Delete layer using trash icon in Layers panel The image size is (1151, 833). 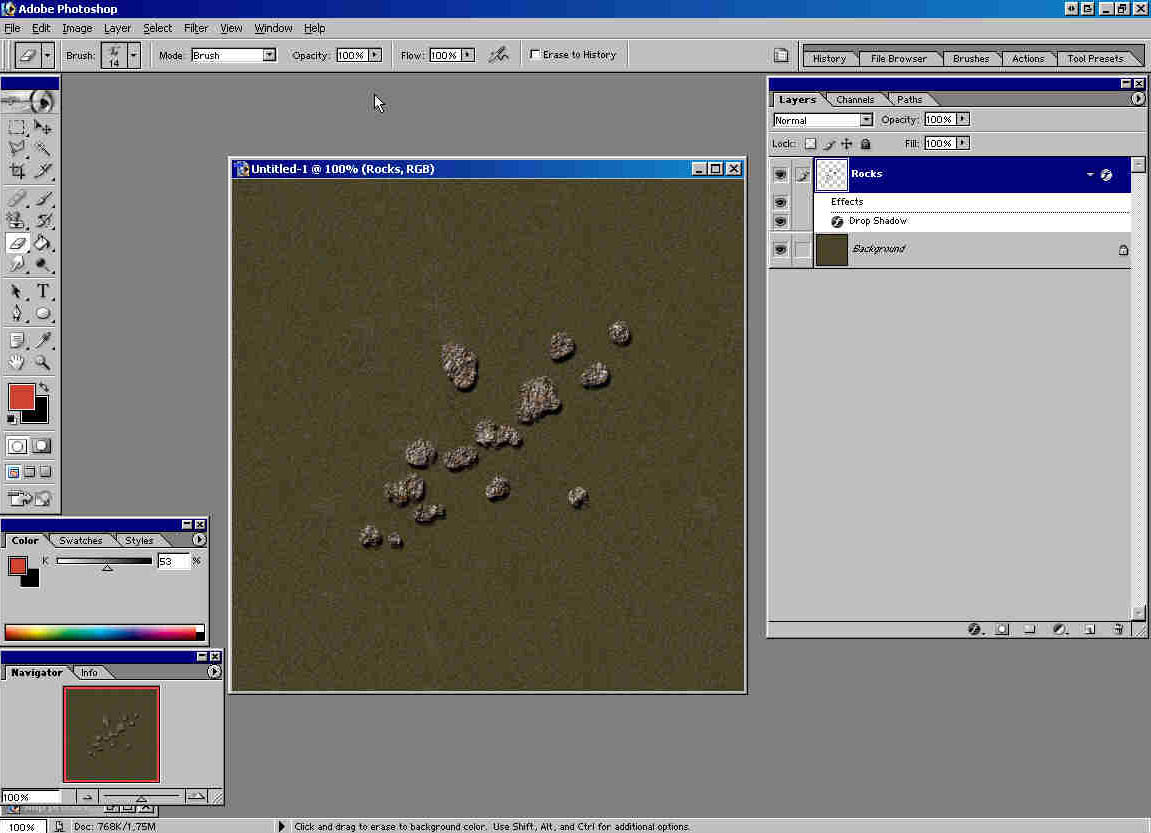1118,630
